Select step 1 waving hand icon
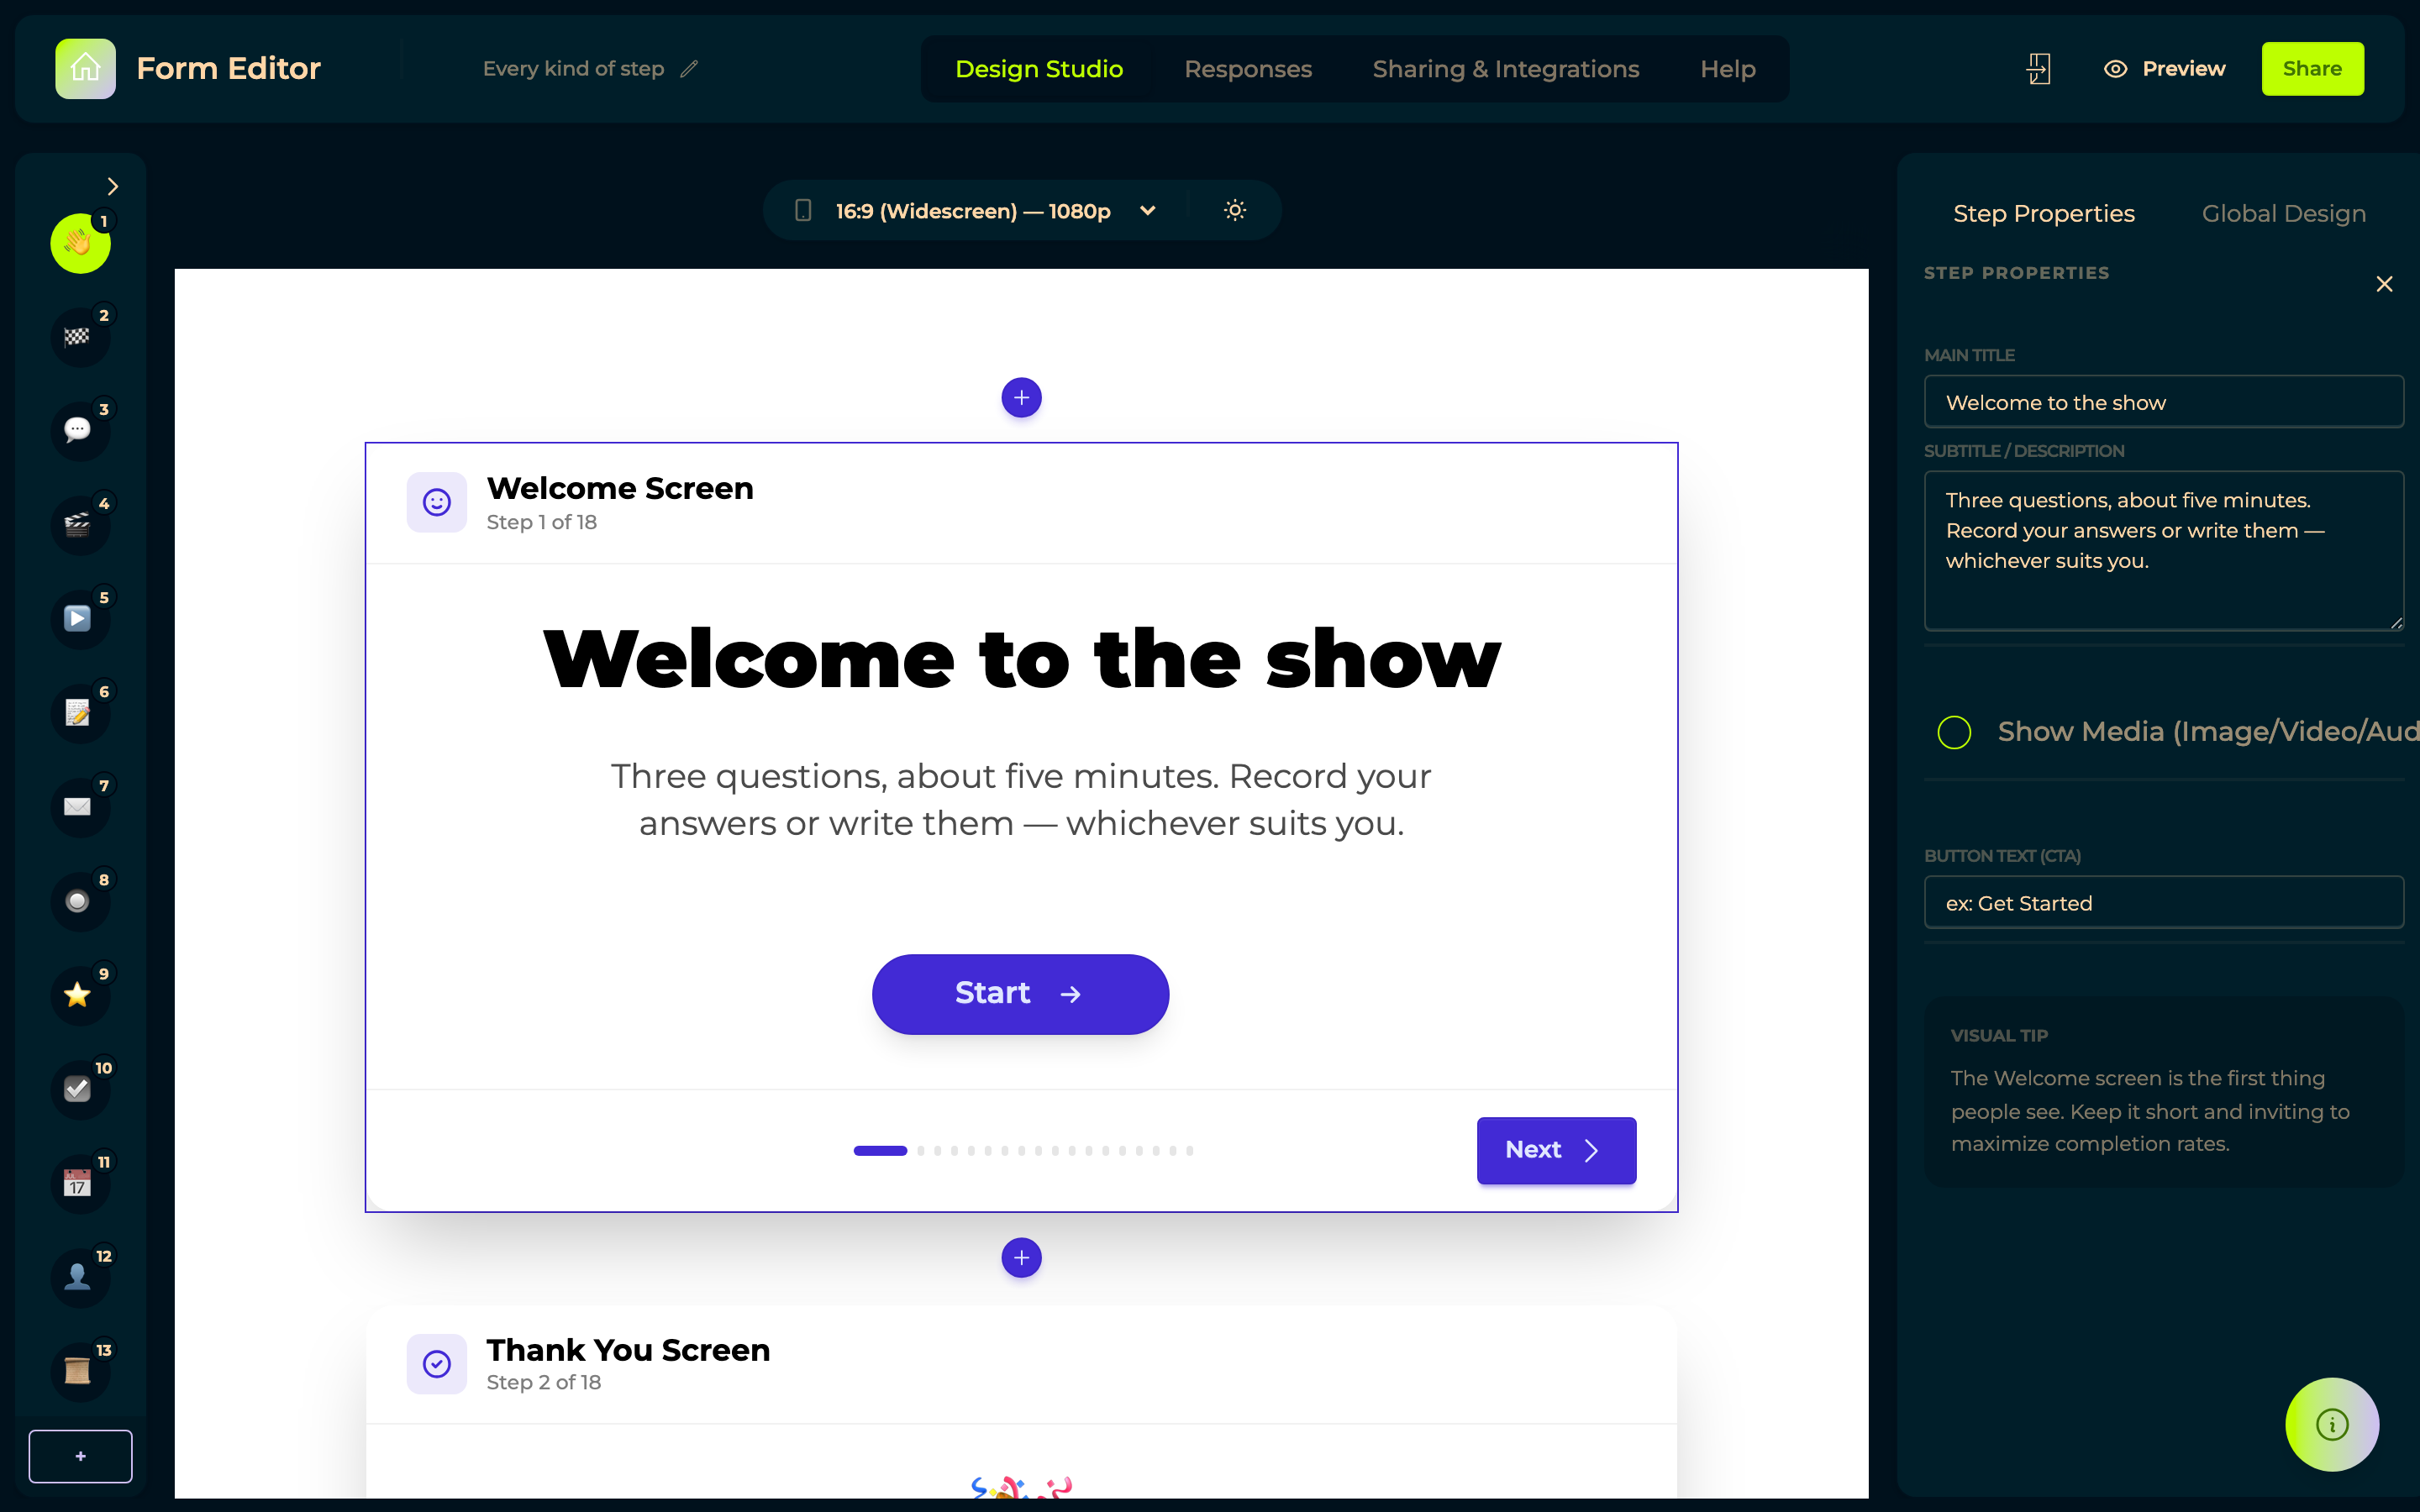Screen dimensions: 2420x1512 click(80, 243)
